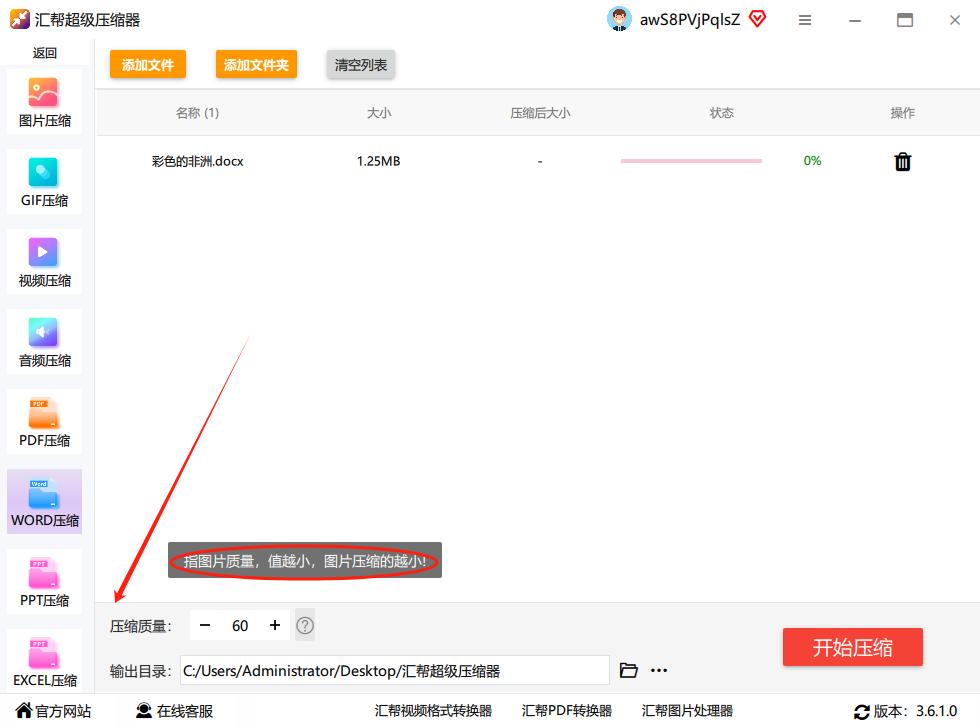Screen dimensions: 980x727
Task: Open the help tooltip next to 压缩质量
Action: [304, 625]
